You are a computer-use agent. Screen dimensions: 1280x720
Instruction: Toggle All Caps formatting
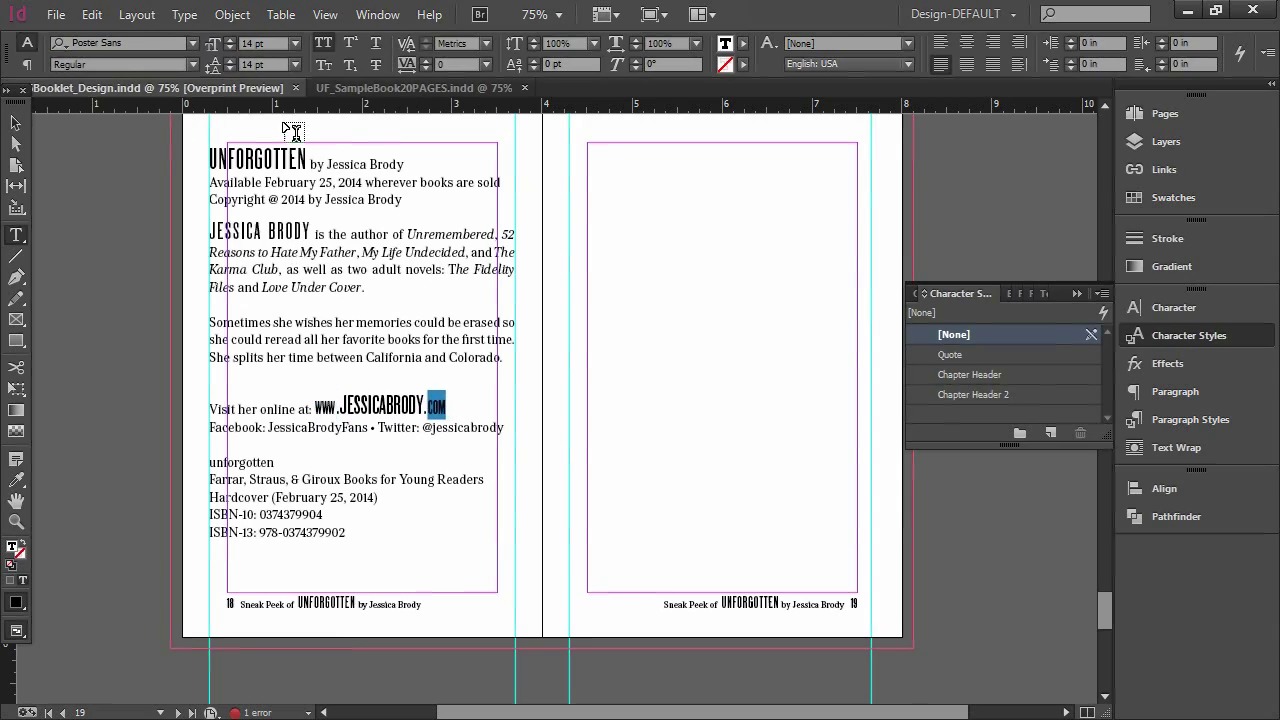point(323,43)
